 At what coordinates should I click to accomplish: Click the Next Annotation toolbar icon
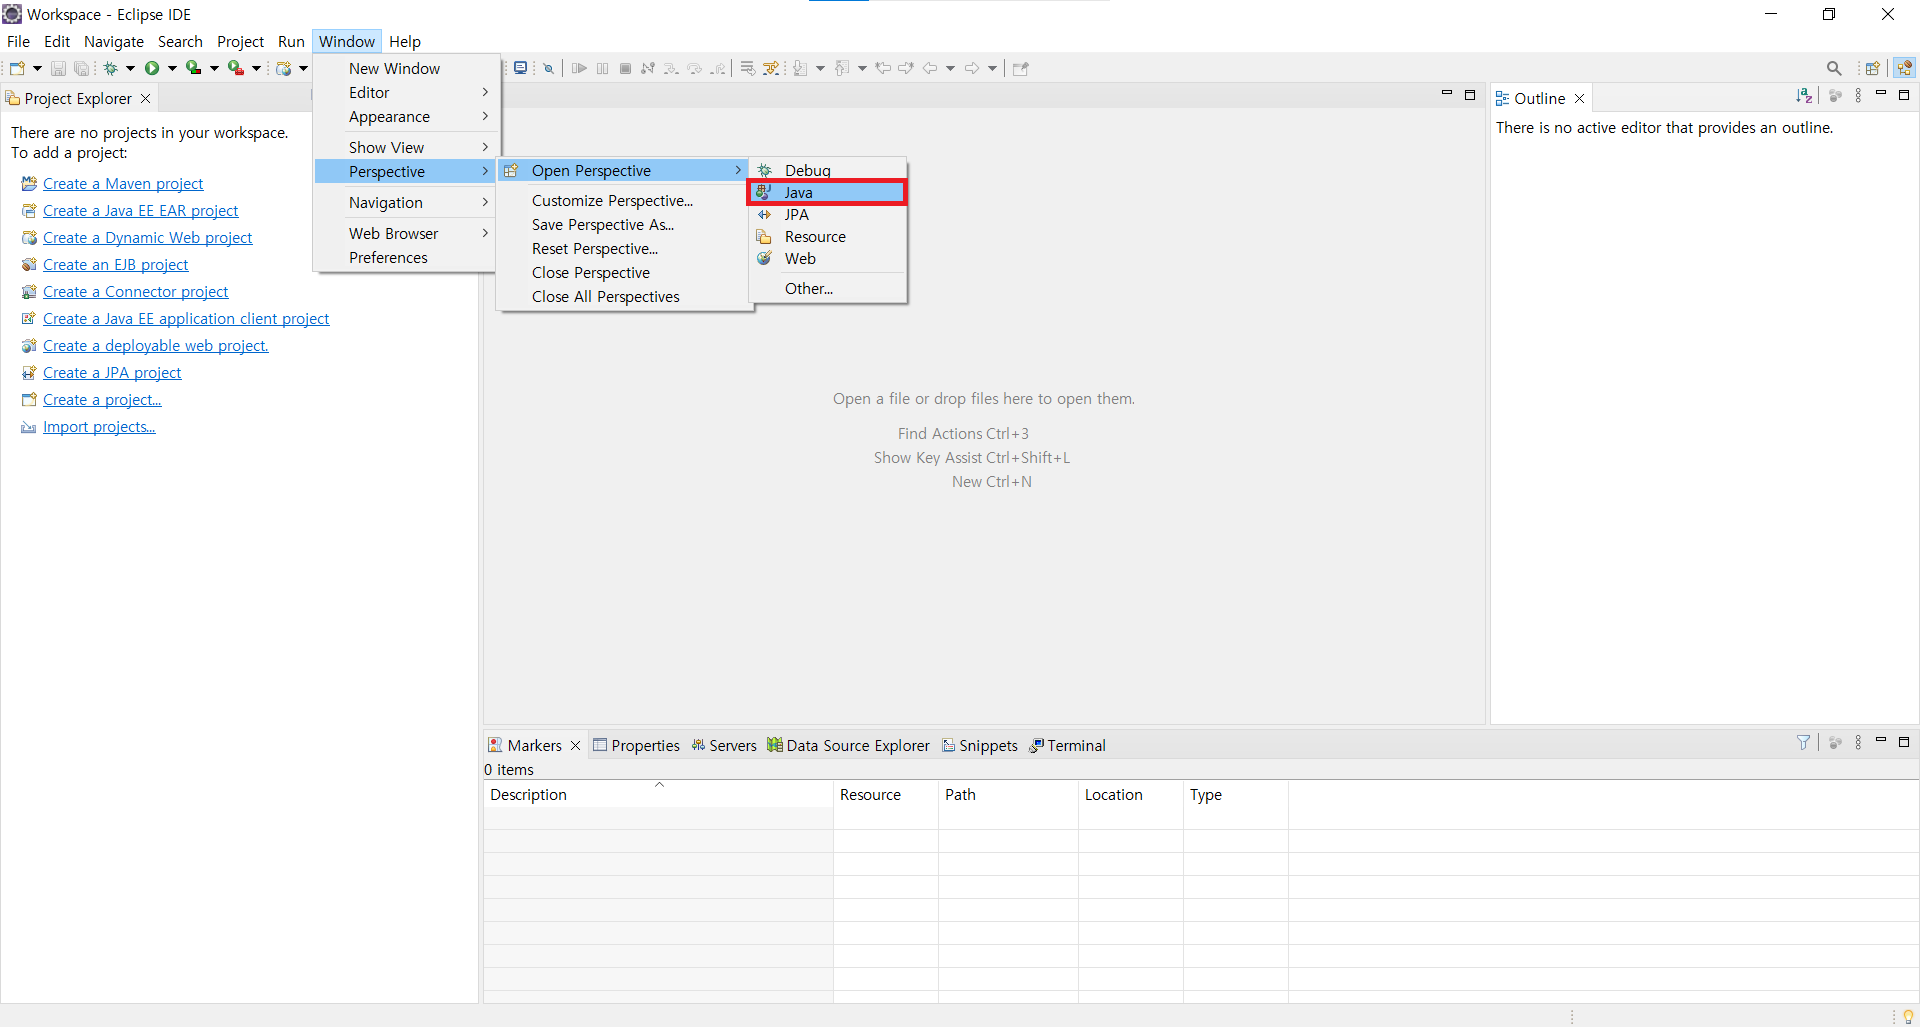800,68
